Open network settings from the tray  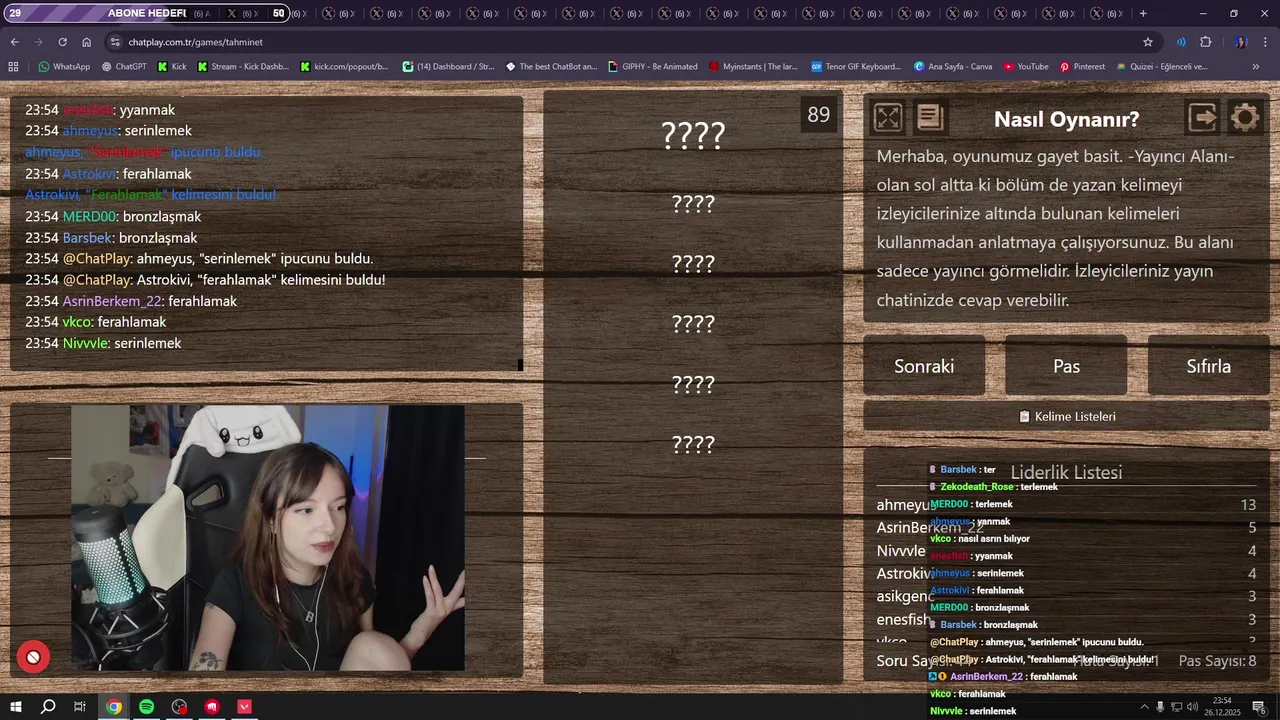[1176, 707]
